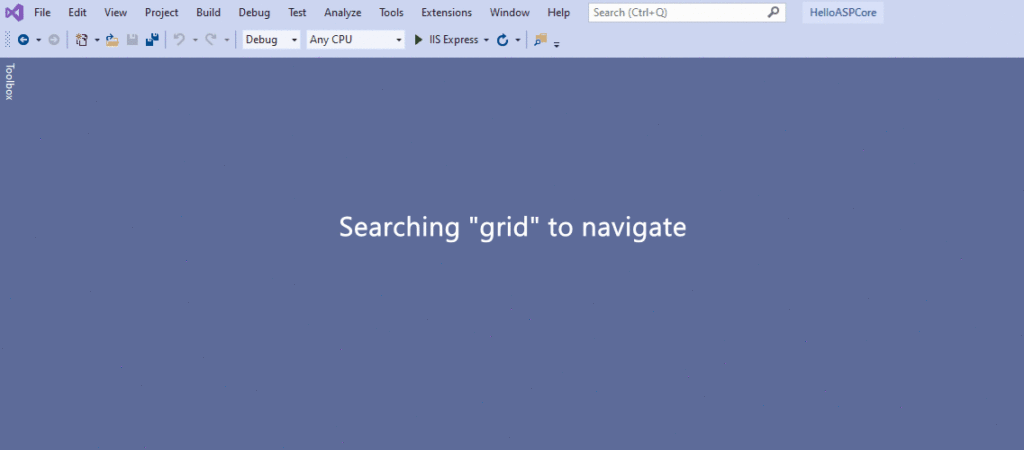Screen dimensions: 1024x450
Task: Click the Redo icon
Action: (210, 40)
